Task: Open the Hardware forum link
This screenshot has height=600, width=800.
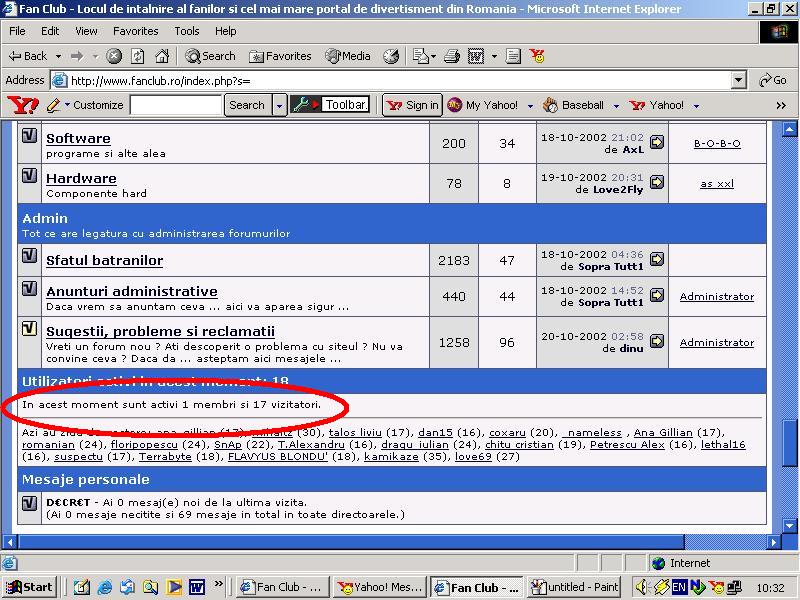Action: (81, 178)
